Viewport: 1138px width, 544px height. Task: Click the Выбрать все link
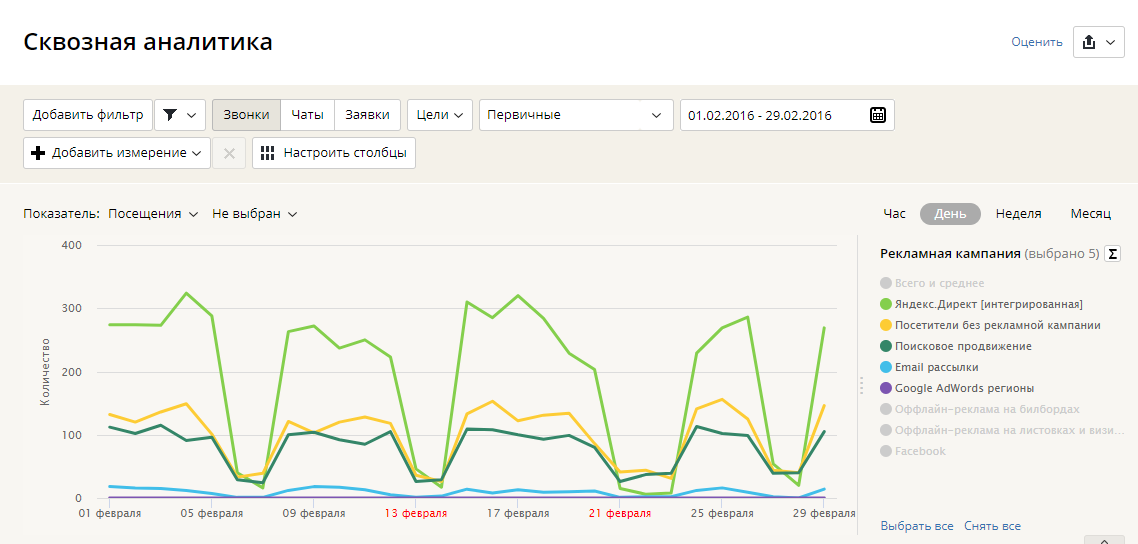coord(917,526)
